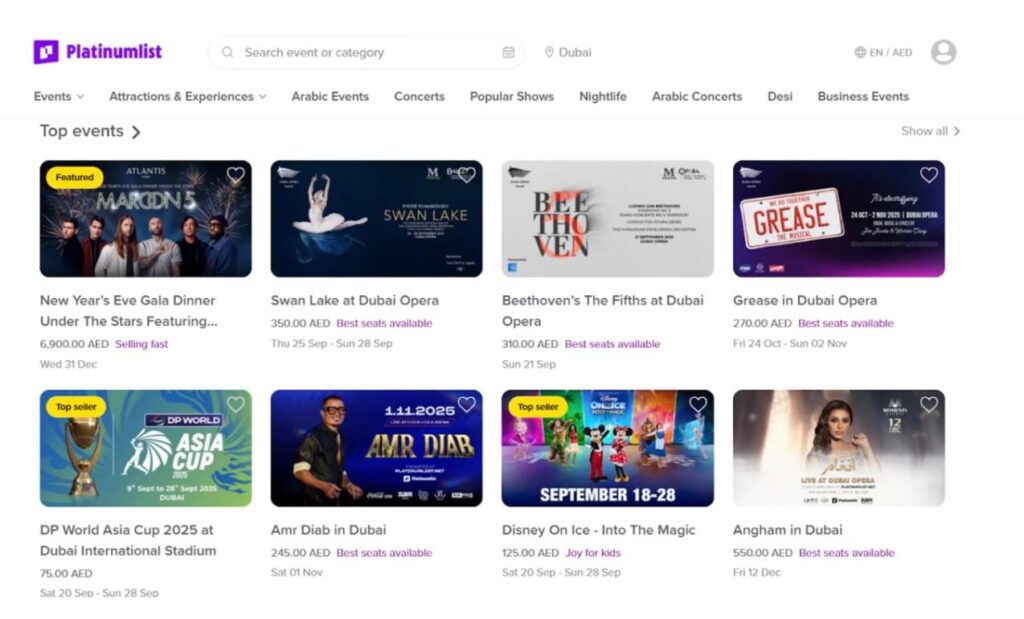
Task: Open the Concerts category
Action: point(419,96)
